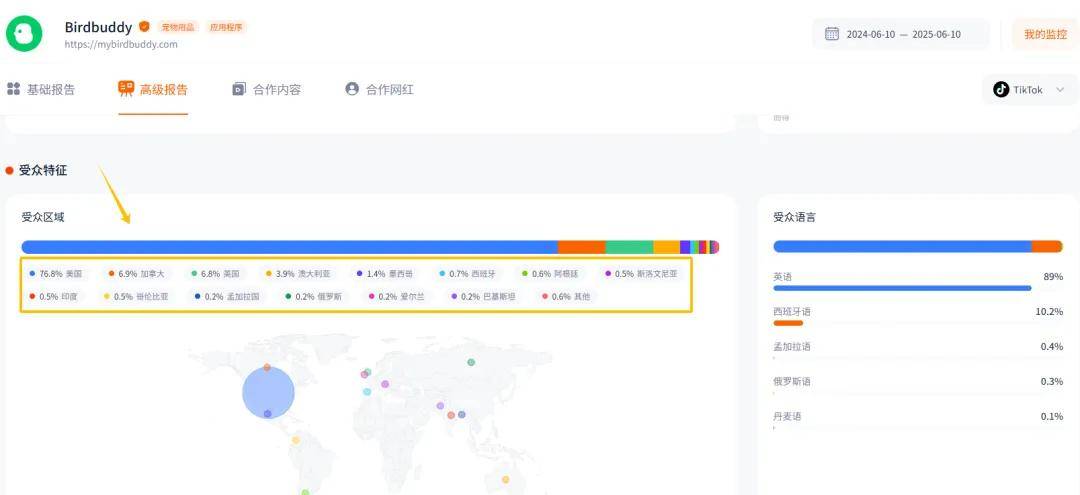Click the orange verified badge beside Birdbuddy
The height and width of the screenshot is (495, 1080).
coord(144,27)
